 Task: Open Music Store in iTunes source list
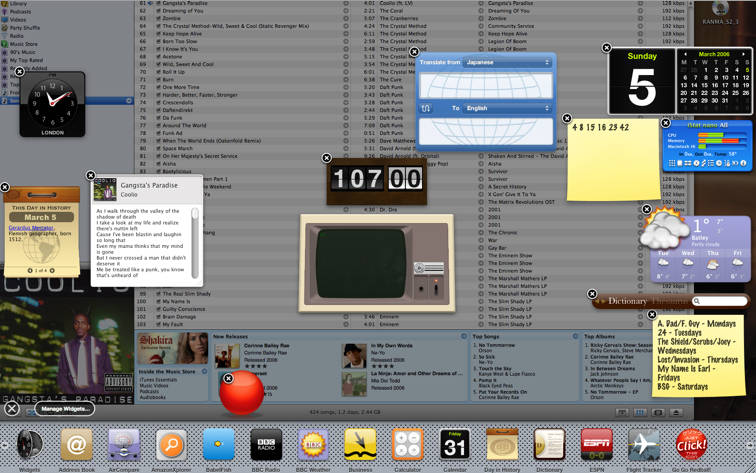point(23,44)
